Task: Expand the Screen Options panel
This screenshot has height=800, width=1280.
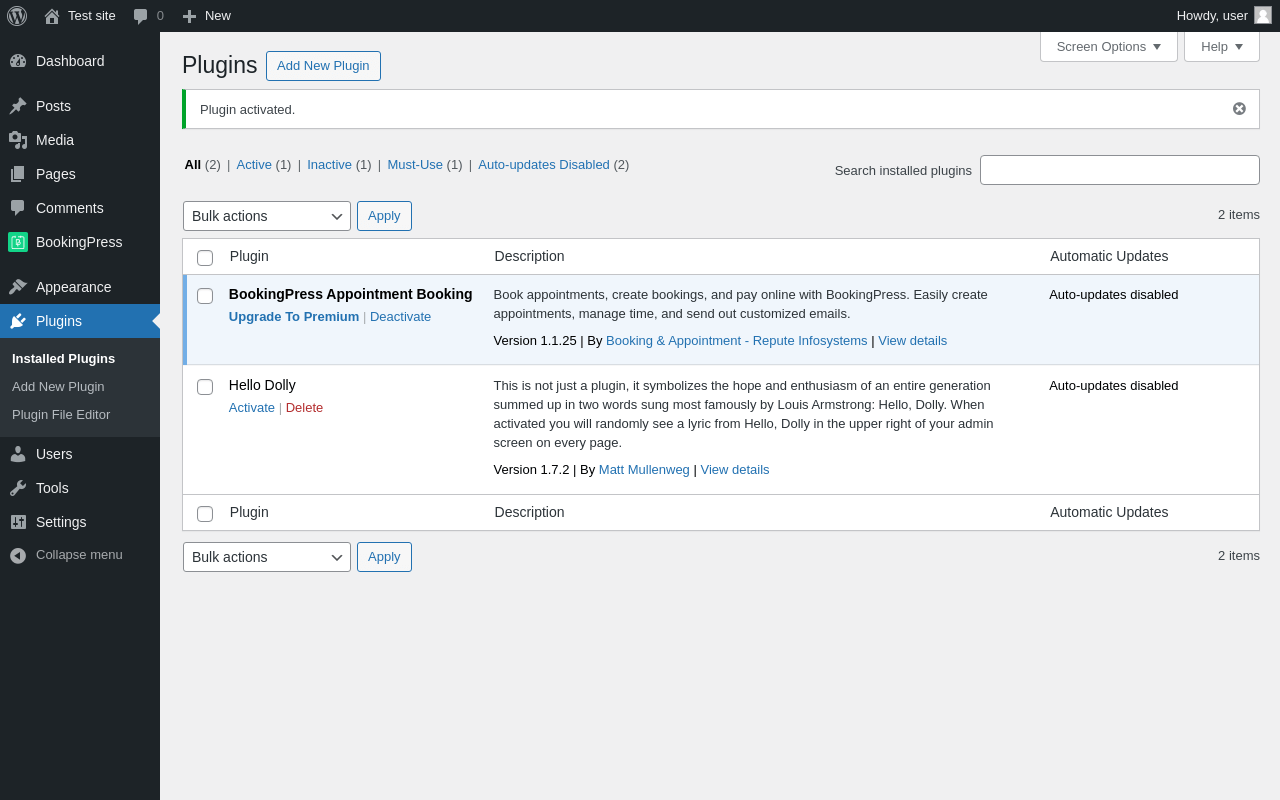Action: [1108, 46]
